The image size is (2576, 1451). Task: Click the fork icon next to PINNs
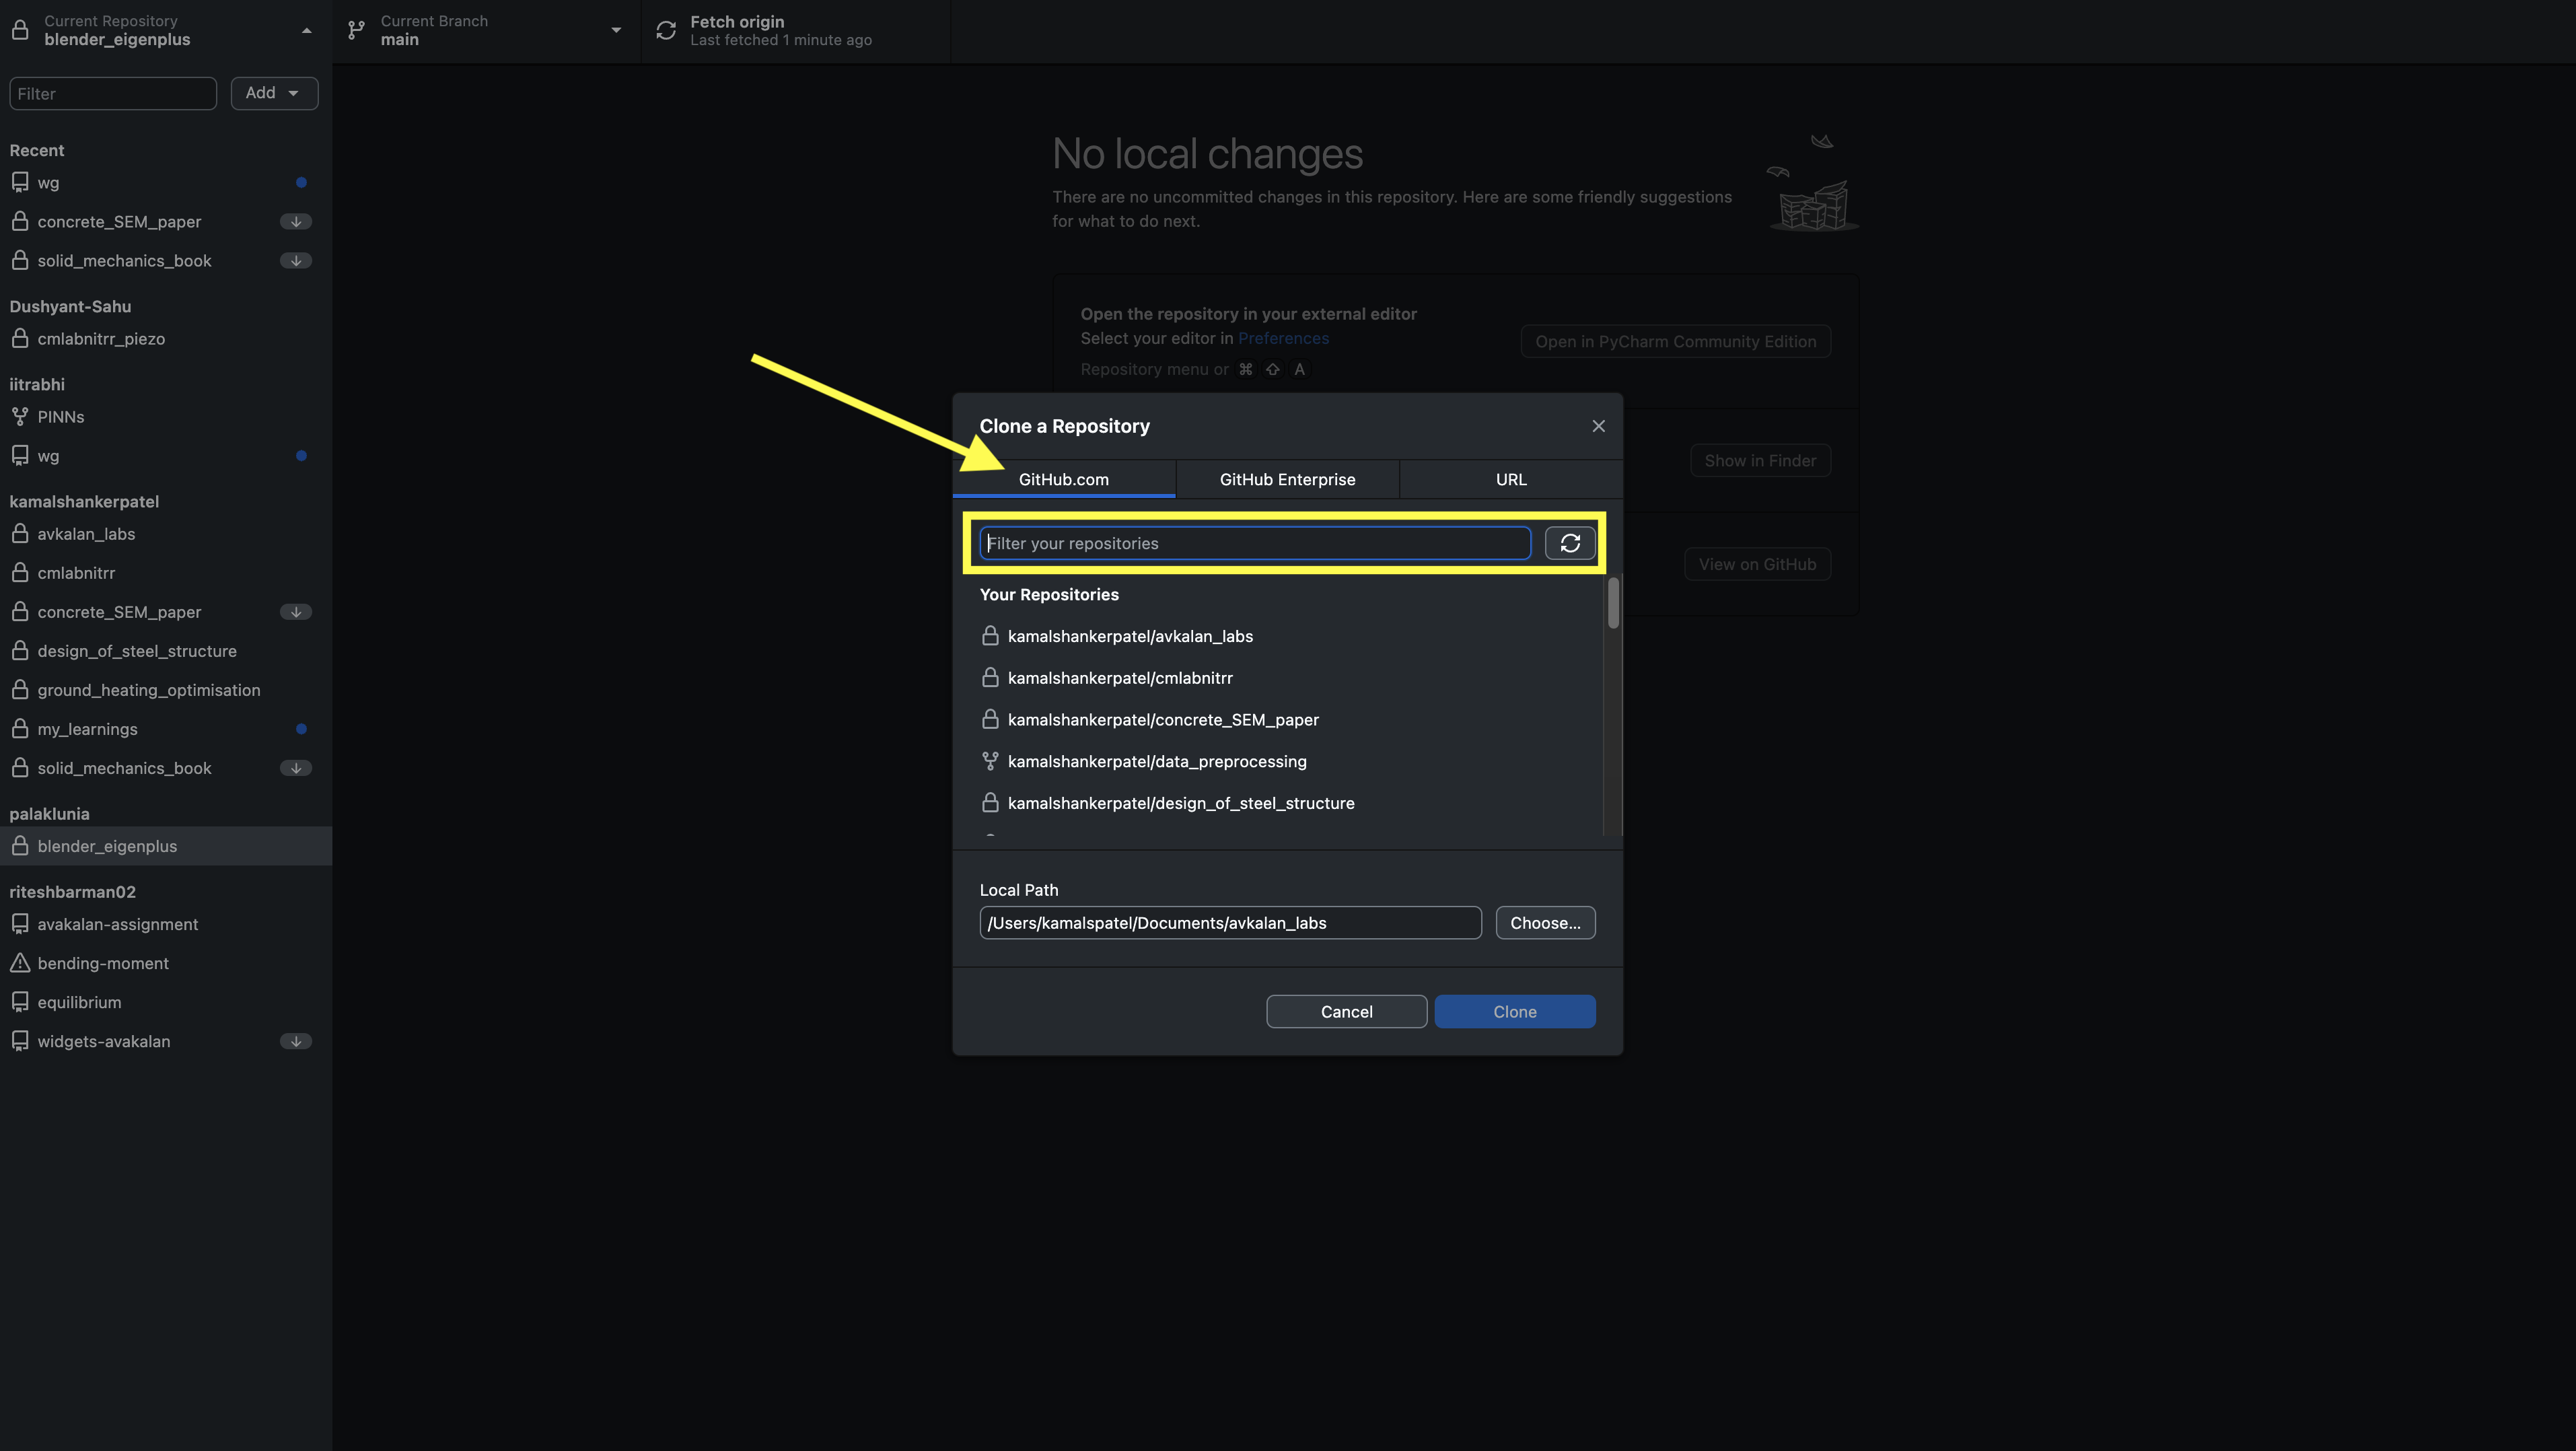[20, 416]
